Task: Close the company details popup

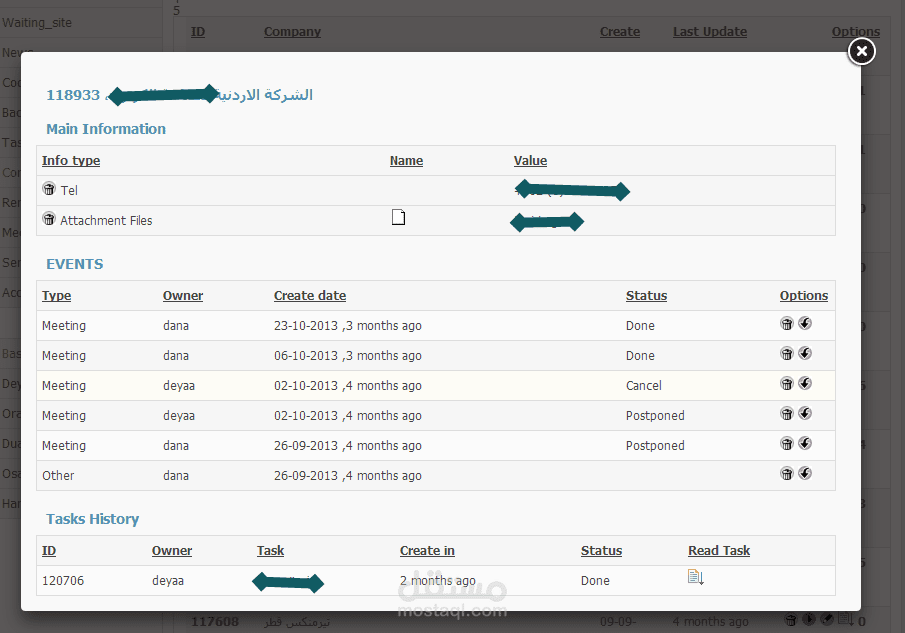Action: (x=862, y=51)
